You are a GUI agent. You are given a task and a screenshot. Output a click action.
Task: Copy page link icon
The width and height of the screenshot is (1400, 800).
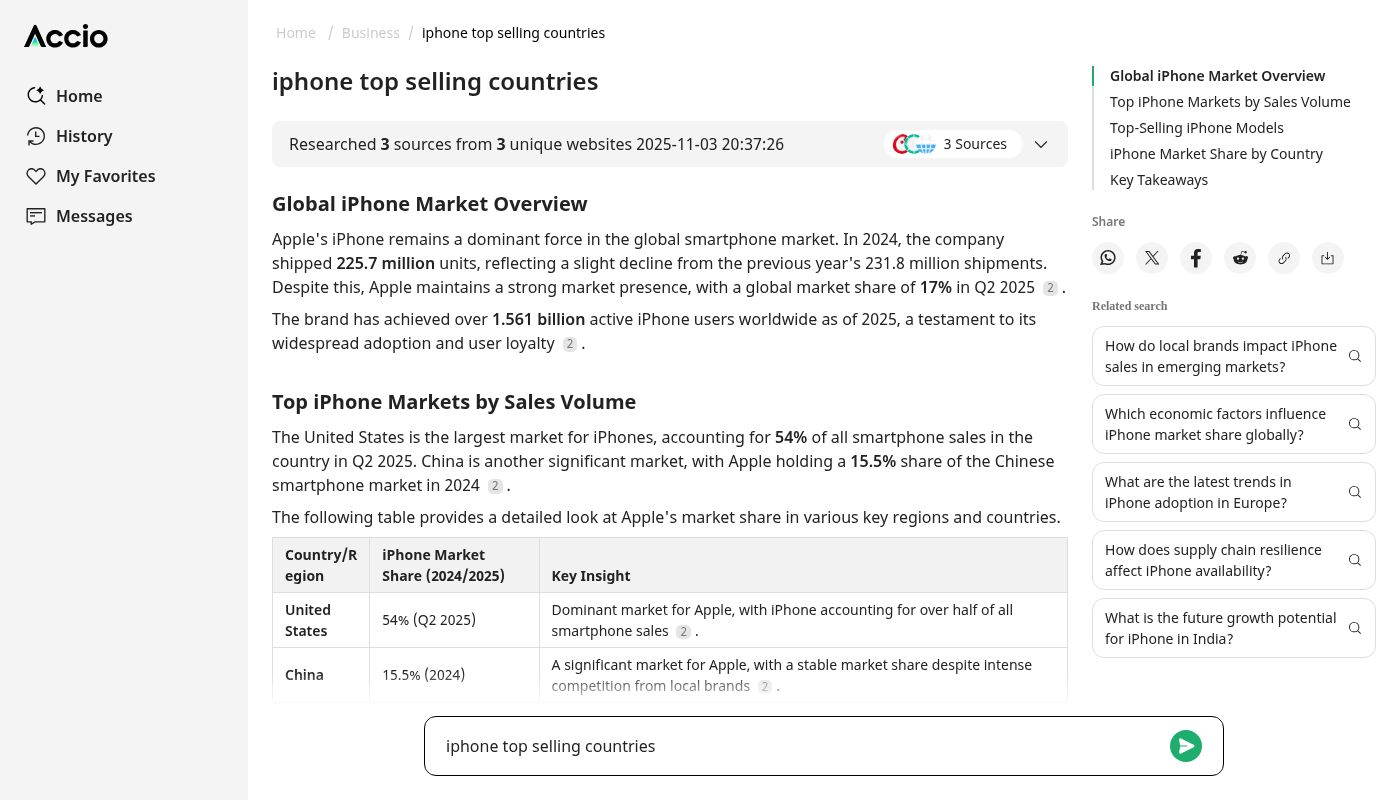pyautogui.click(x=1284, y=258)
